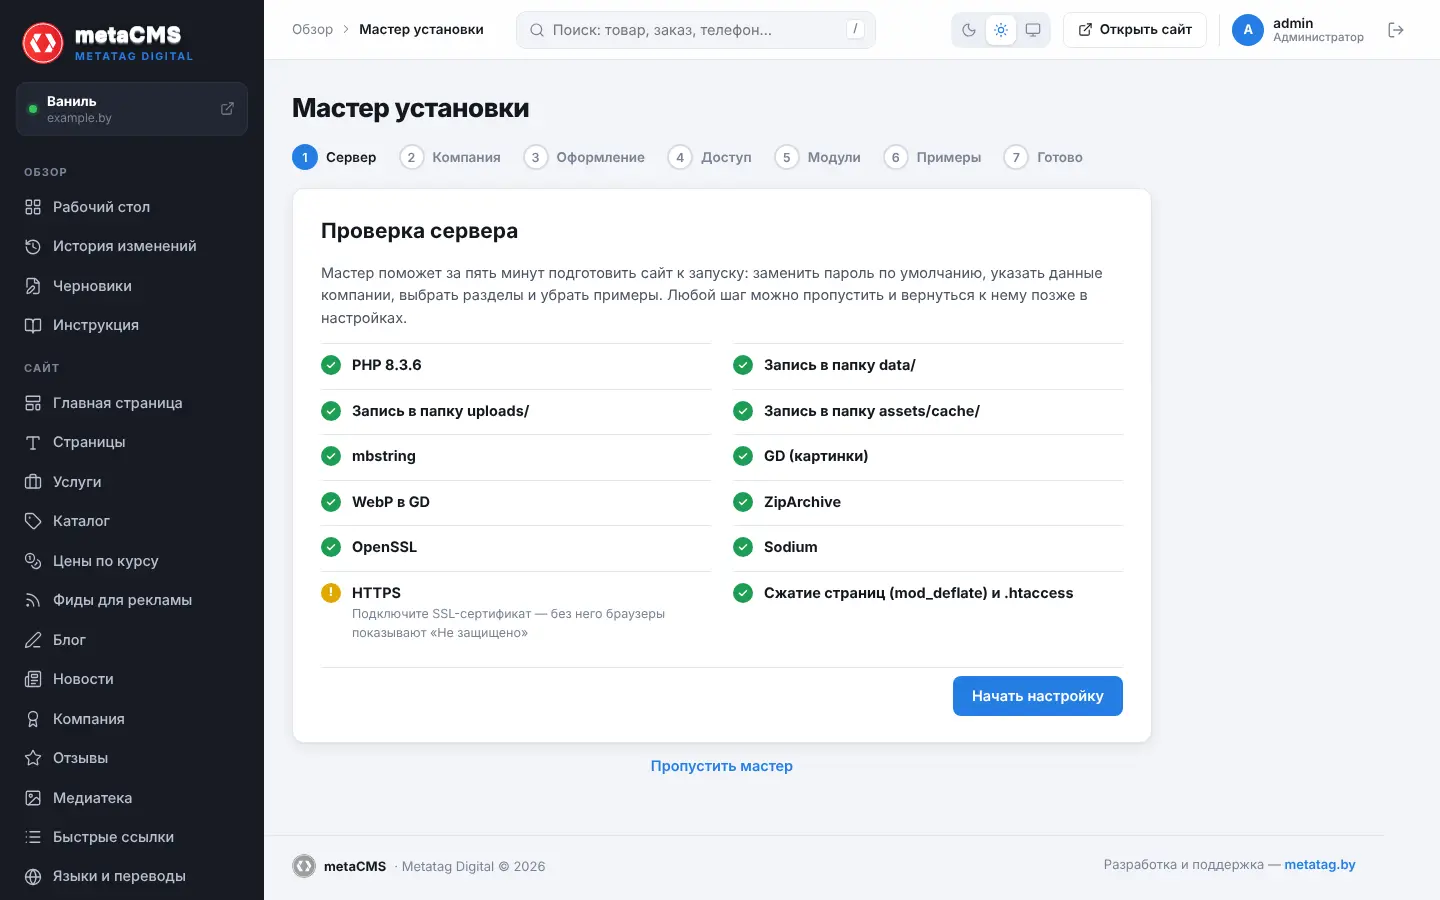
Task: Click the Инструкция book icon
Action: coord(33,325)
